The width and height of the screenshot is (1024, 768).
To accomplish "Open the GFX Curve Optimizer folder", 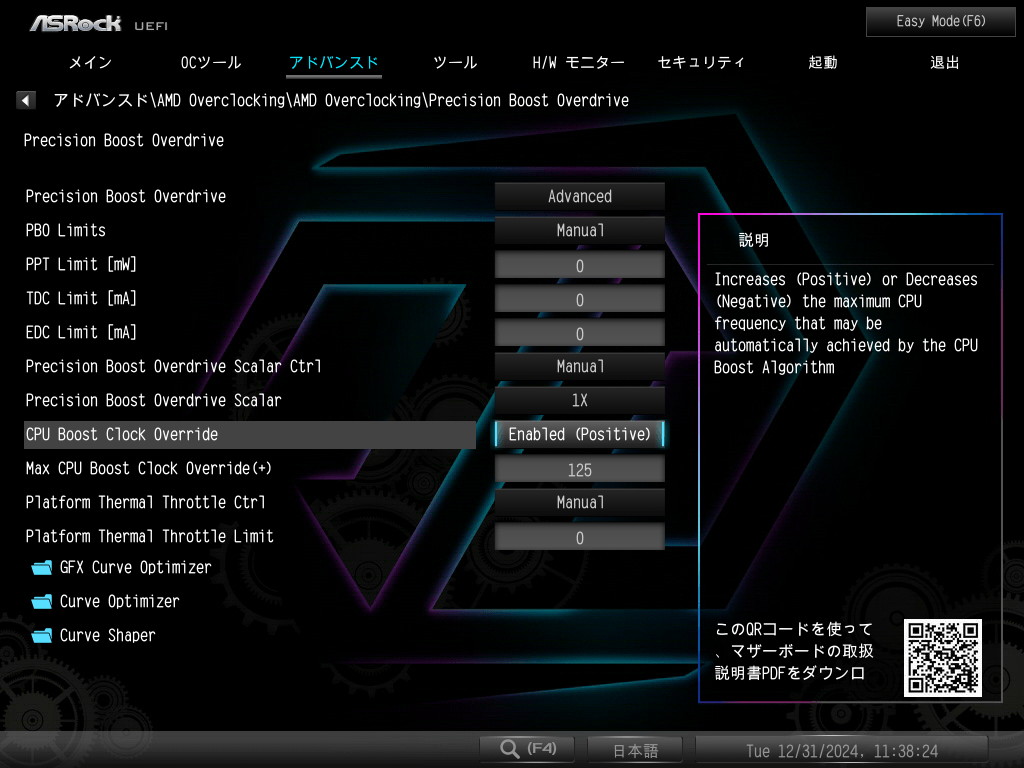I will 122,568.
